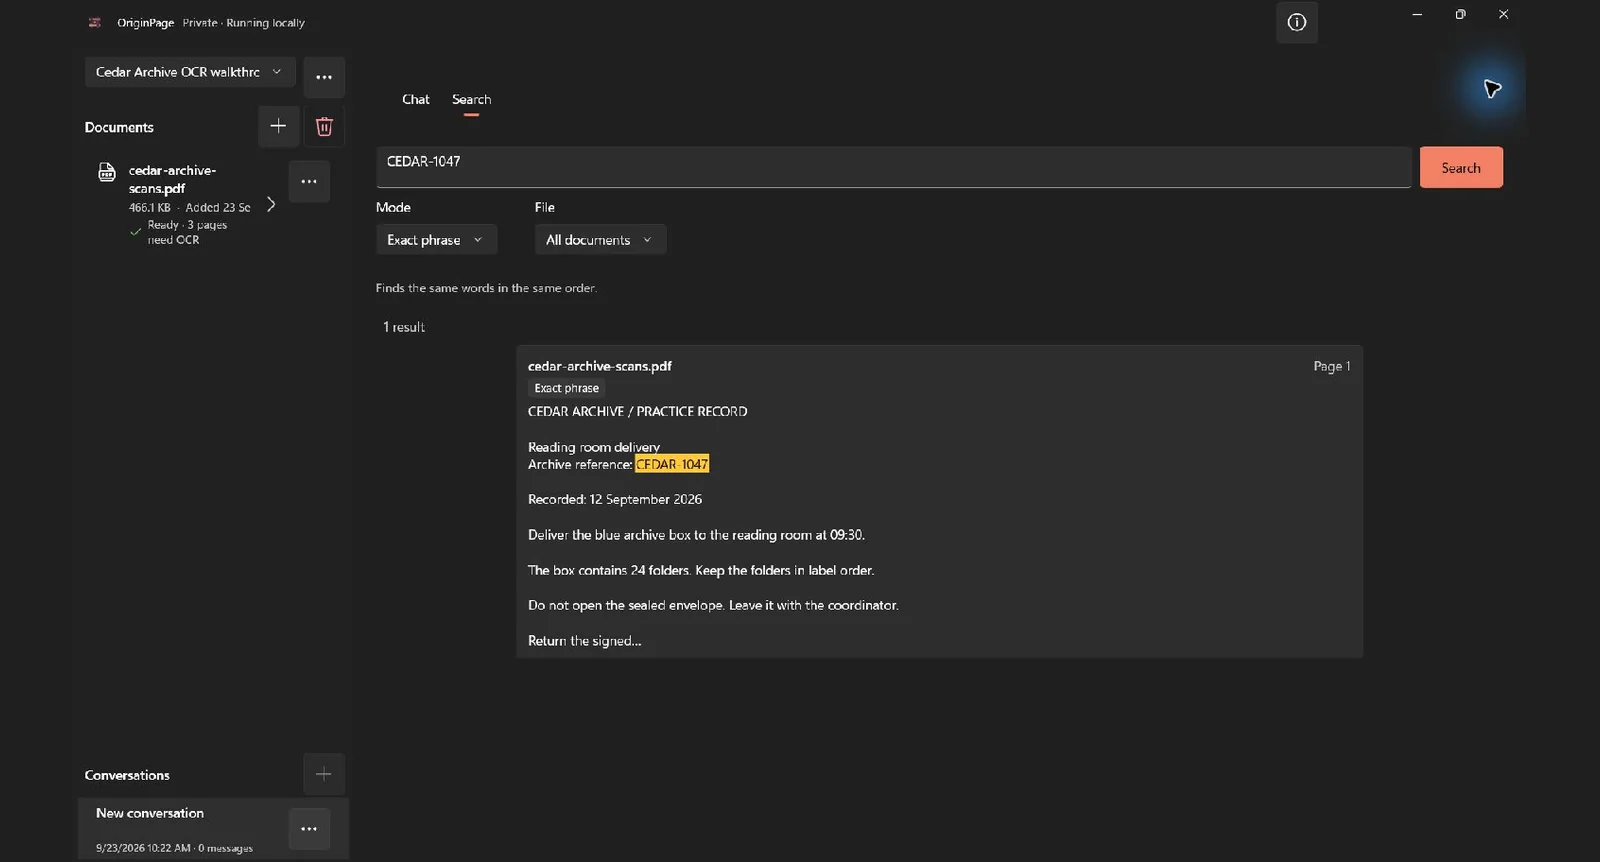Click the Documents section header
The height and width of the screenshot is (862, 1600).
click(x=119, y=127)
